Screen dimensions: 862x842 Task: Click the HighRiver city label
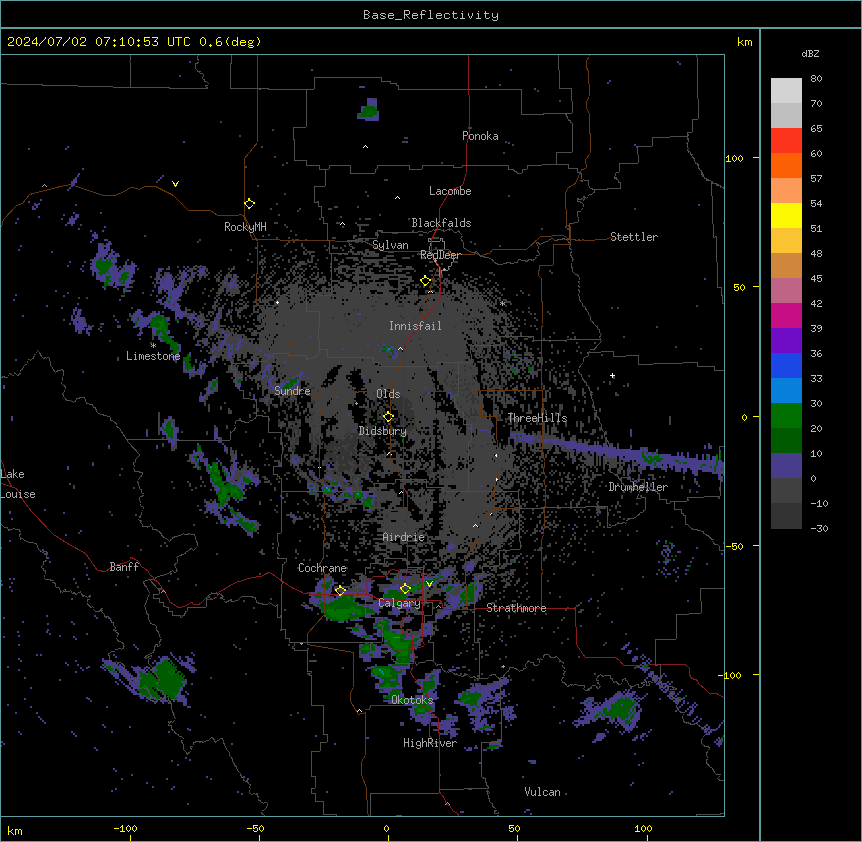pyautogui.click(x=430, y=743)
